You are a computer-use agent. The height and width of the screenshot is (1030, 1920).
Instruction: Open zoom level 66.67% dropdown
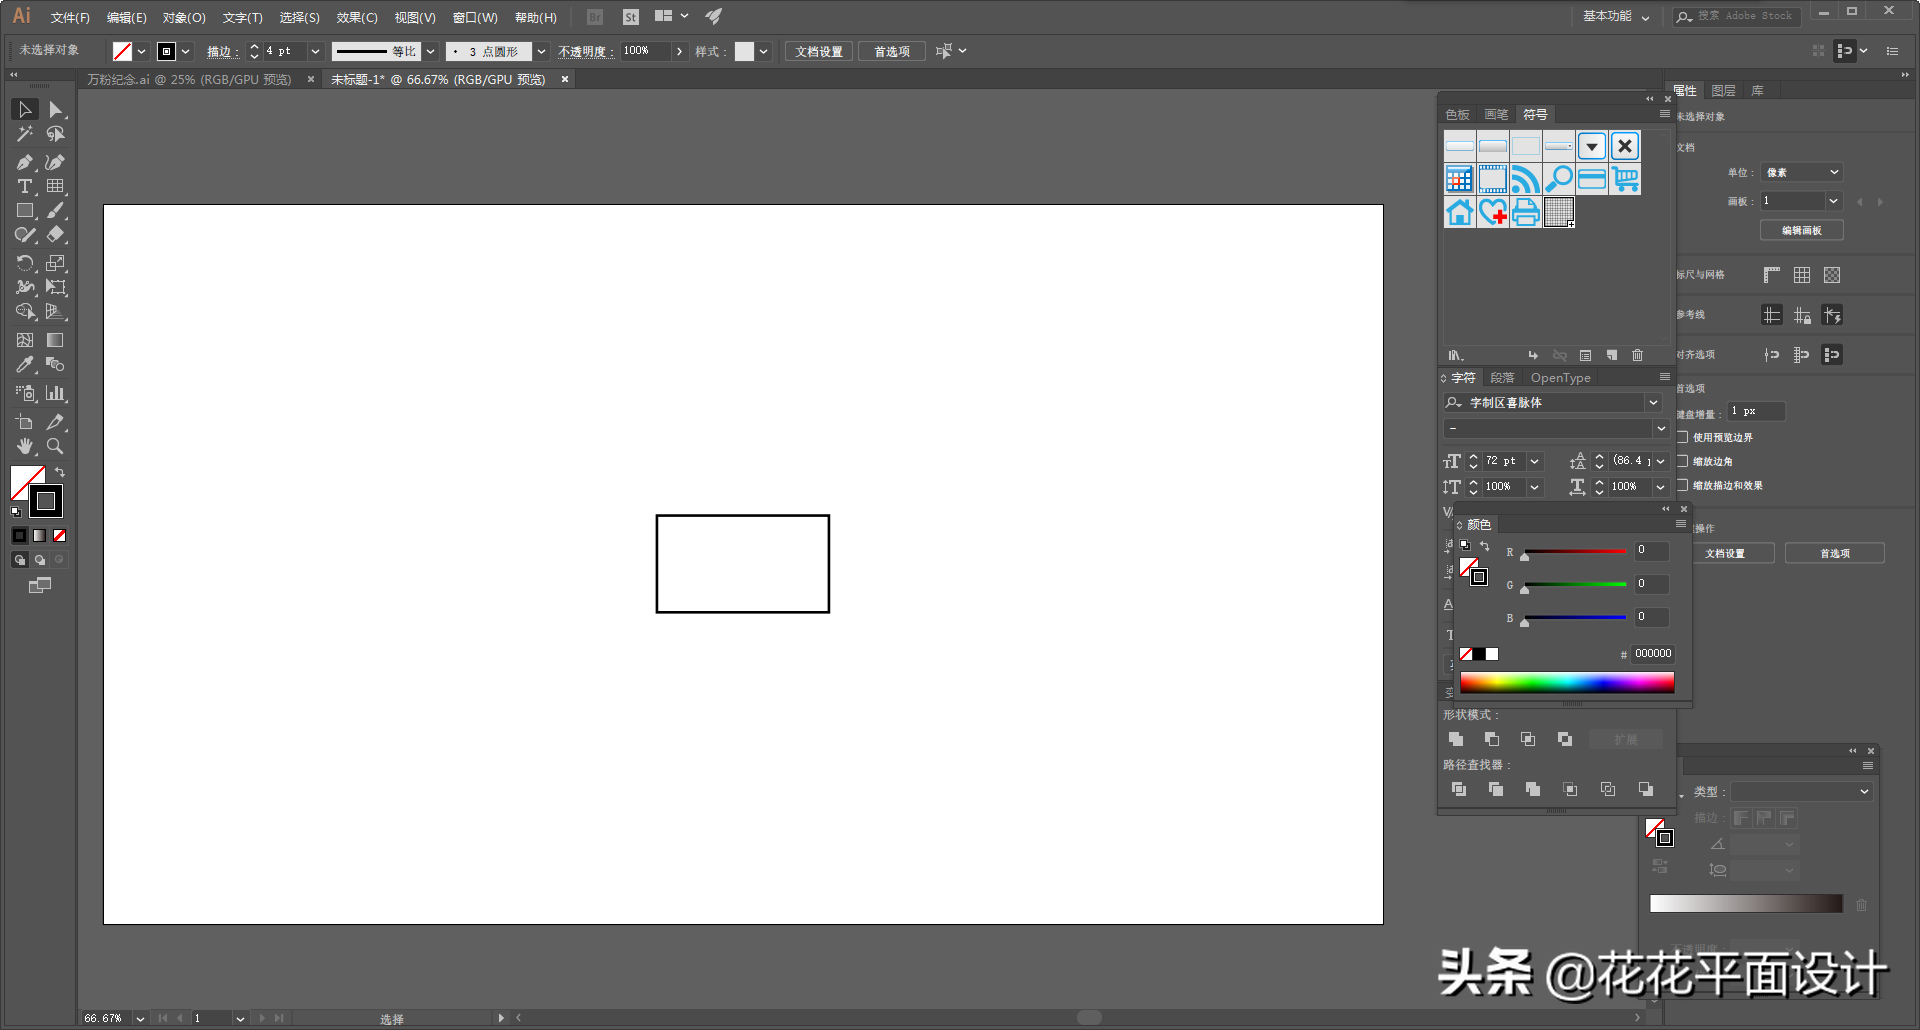[x=140, y=1018]
